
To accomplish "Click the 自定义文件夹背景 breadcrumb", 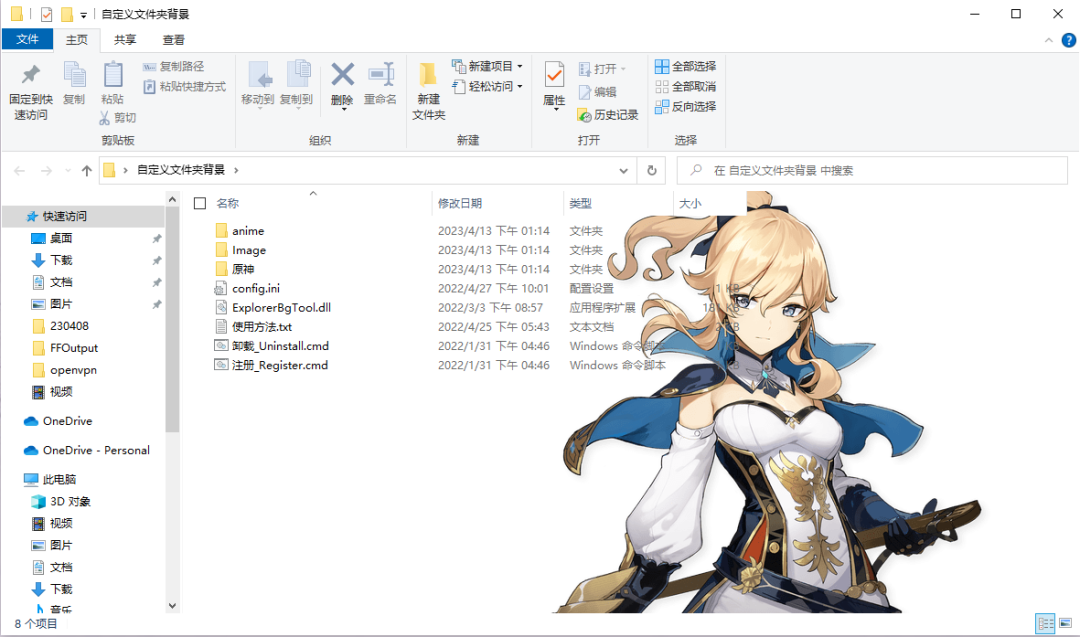I will [x=181, y=170].
